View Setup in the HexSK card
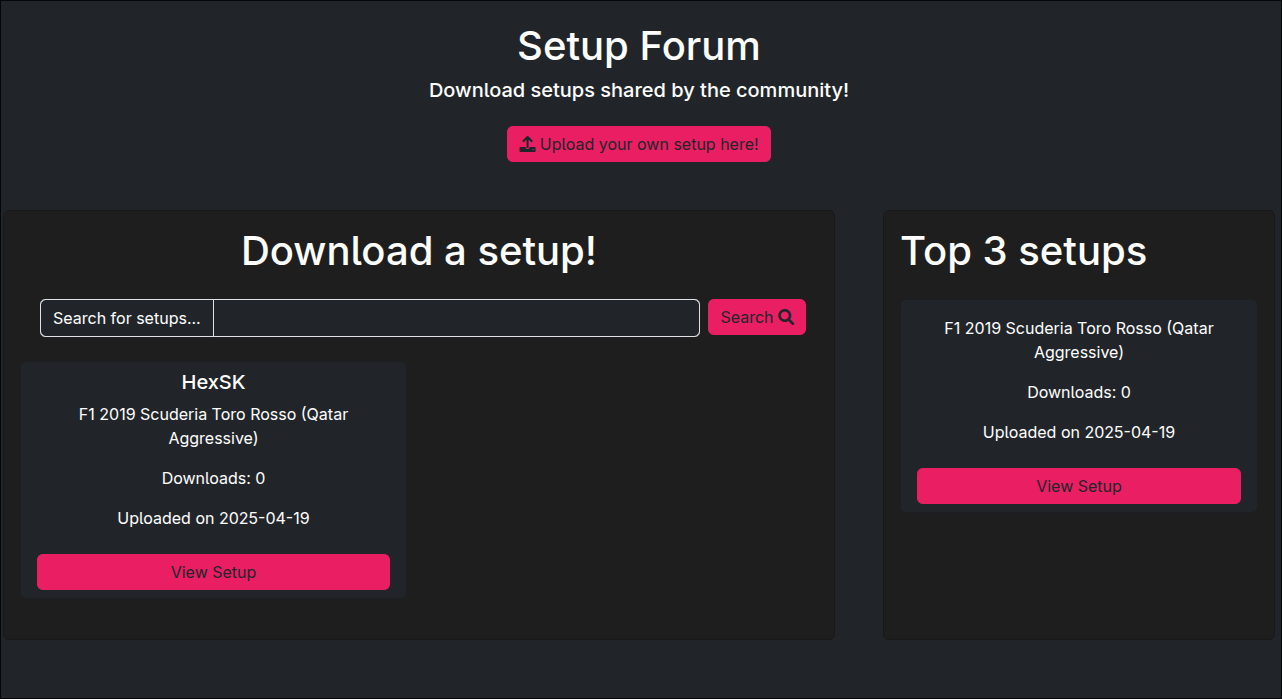The height and width of the screenshot is (699, 1282). 213,572
